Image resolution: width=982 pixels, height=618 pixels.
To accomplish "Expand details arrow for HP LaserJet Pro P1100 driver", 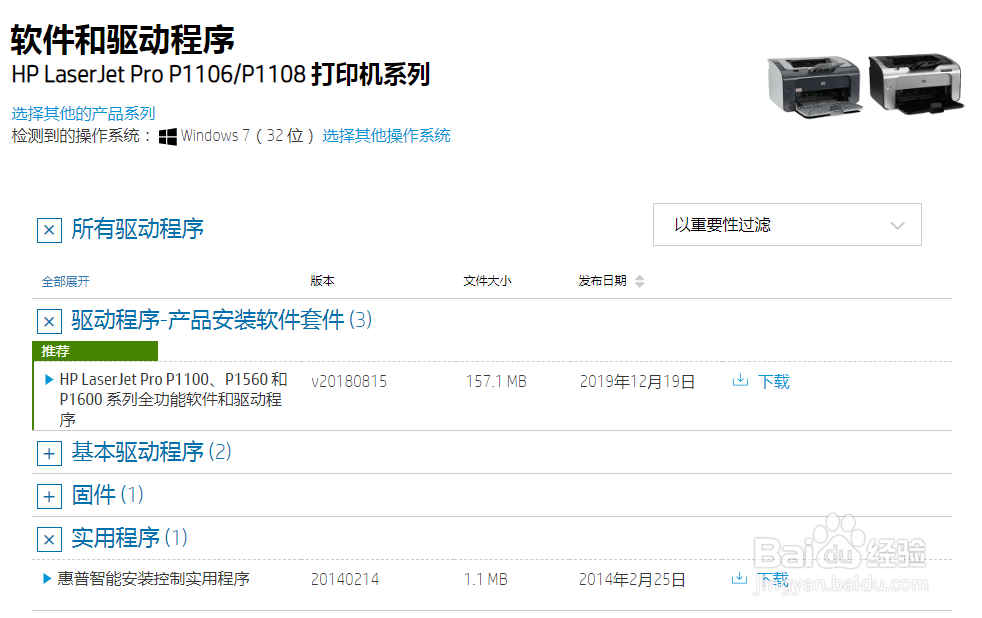I will tap(49, 379).
